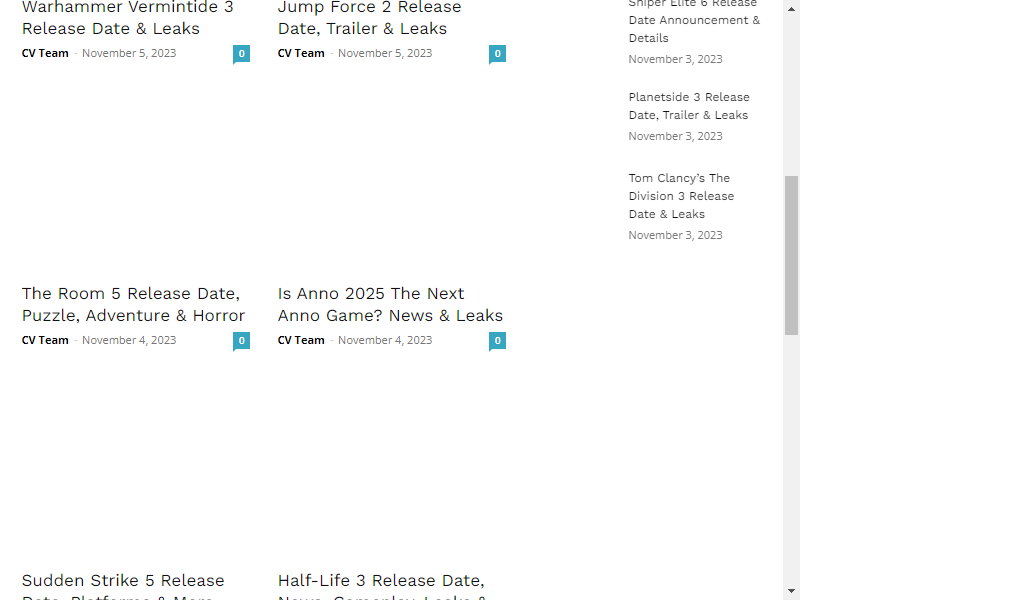
Task: Open comment count badge for Anno 2025
Action: [x=498, y=341]
